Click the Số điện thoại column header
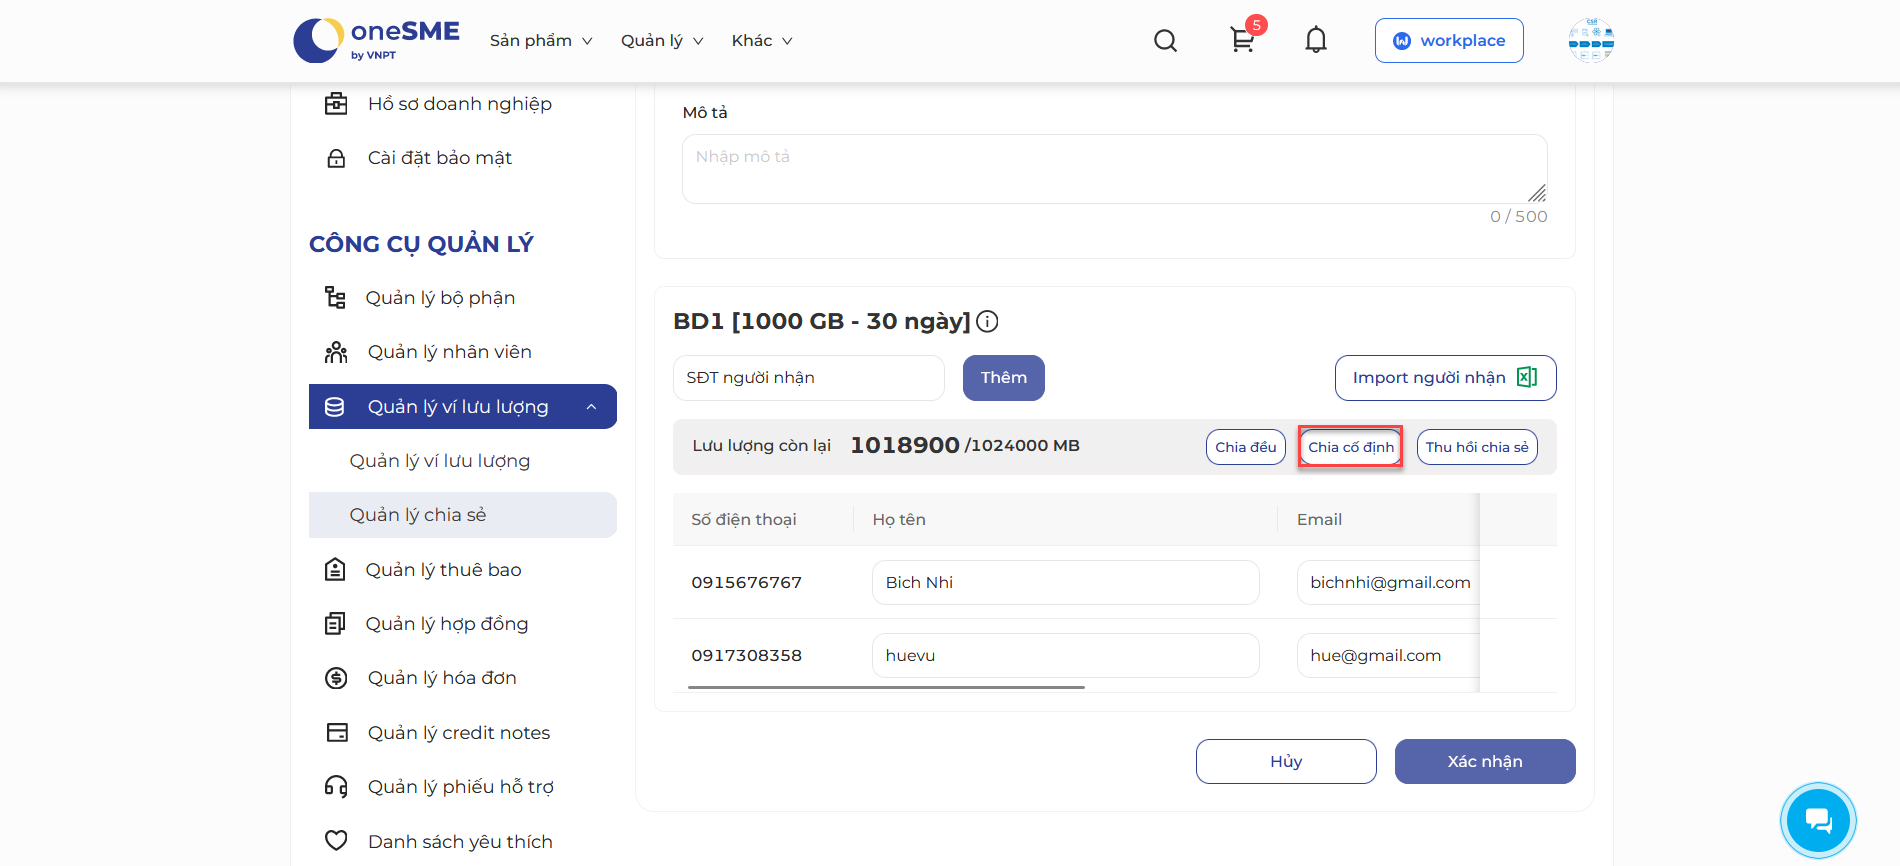 (743, 520)
